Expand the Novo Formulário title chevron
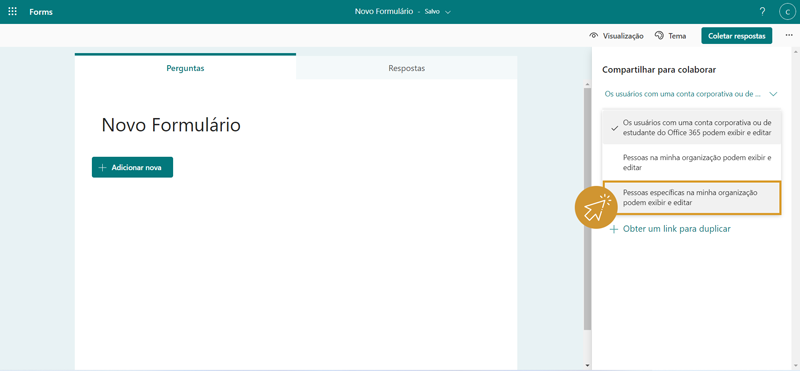800x371 pixels. 448,12
